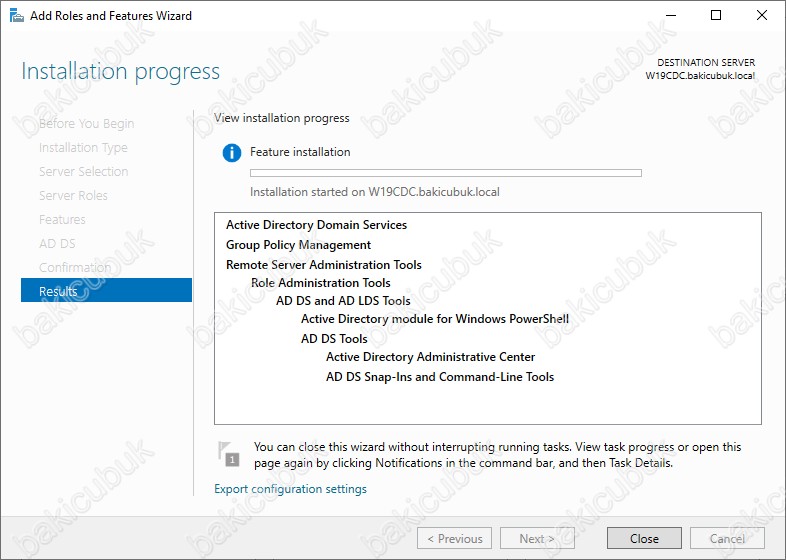Click the View installation progress heading
The height and width of the screenshot is (560, 786).
282,118
